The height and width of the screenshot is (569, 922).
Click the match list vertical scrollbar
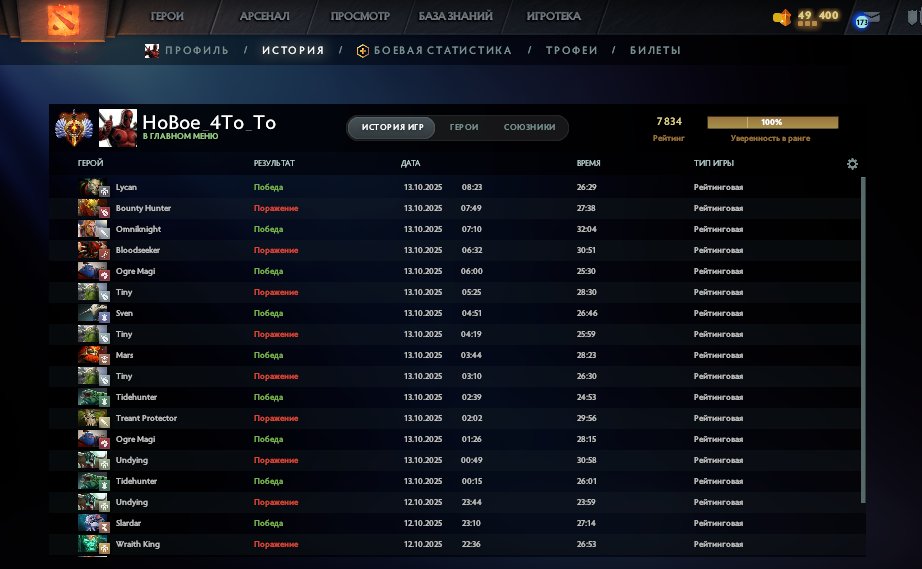[864, 340]
